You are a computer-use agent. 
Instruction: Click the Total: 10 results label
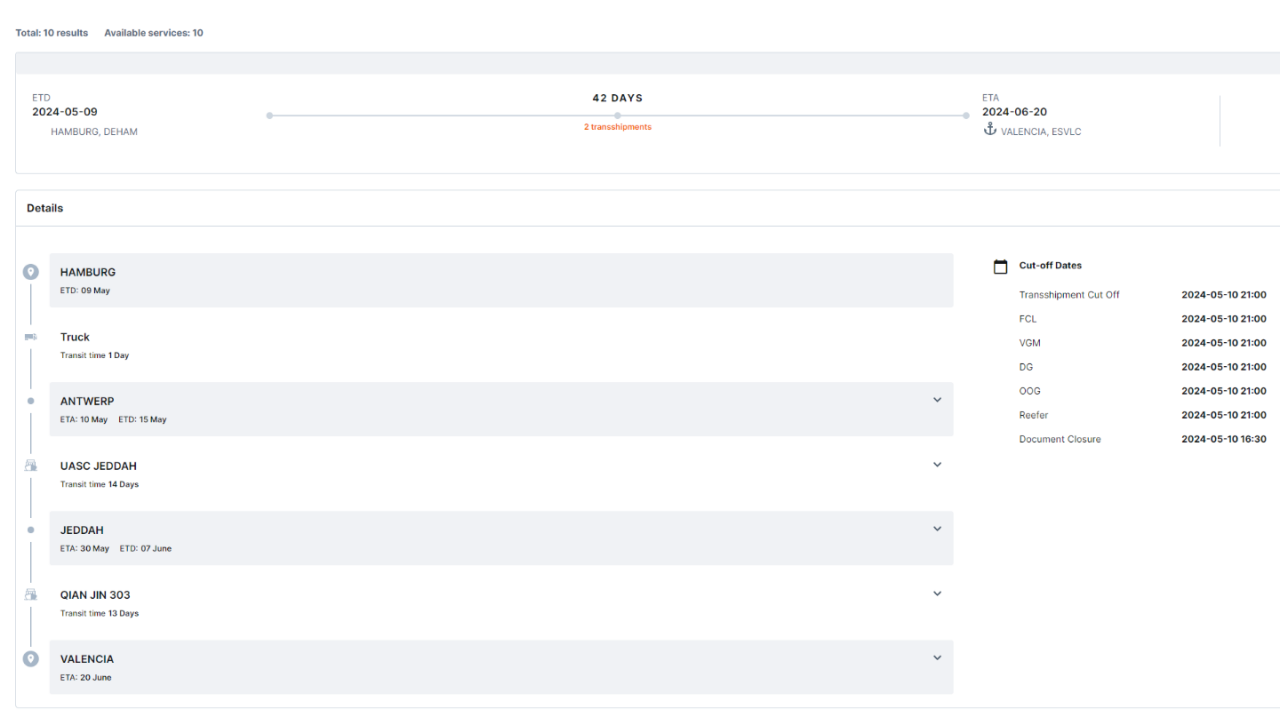(51, 32)
